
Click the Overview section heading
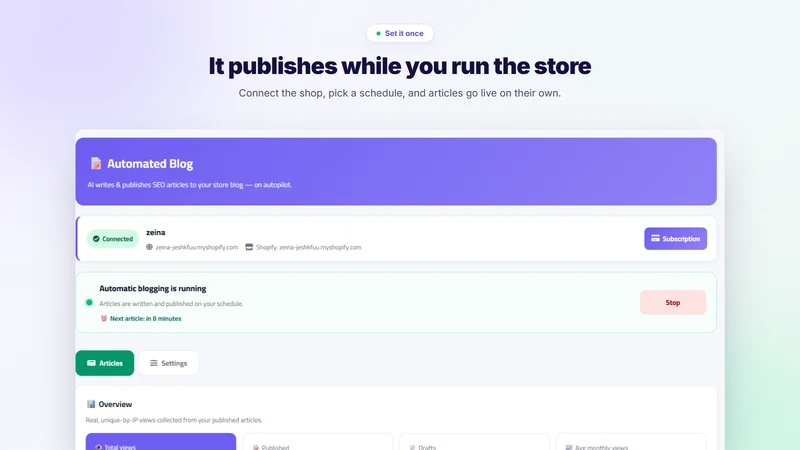pyautogui.click(x=115, y=404)
